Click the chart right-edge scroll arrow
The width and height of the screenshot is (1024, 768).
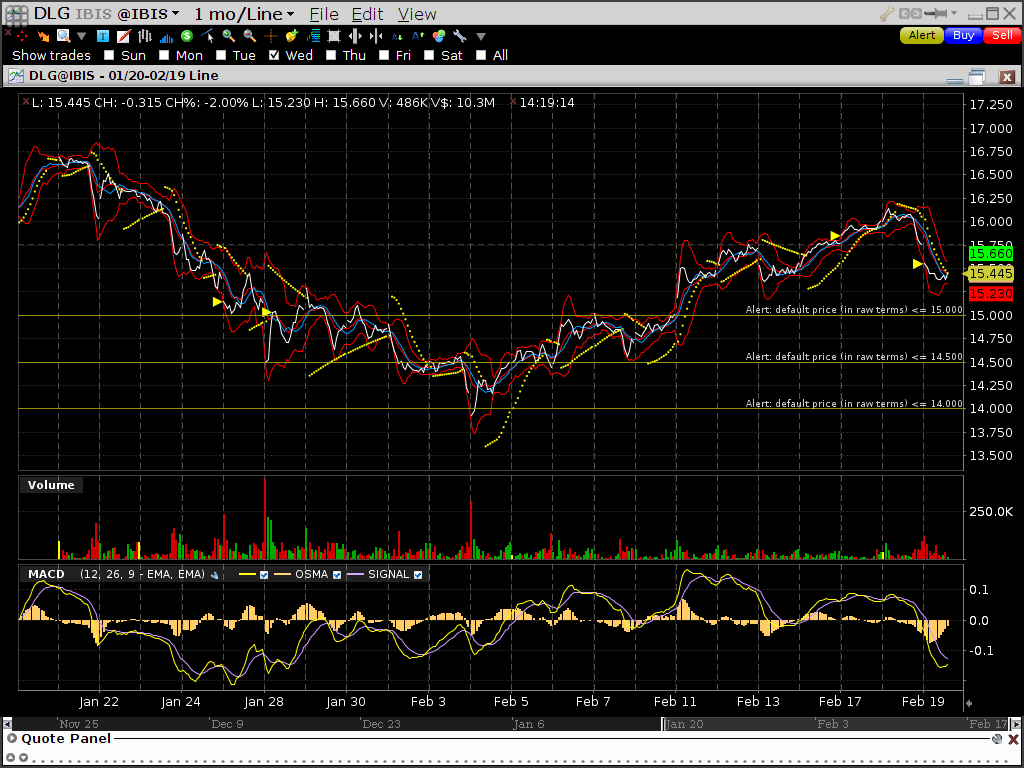pyautogui.click(x=969, y=703)
